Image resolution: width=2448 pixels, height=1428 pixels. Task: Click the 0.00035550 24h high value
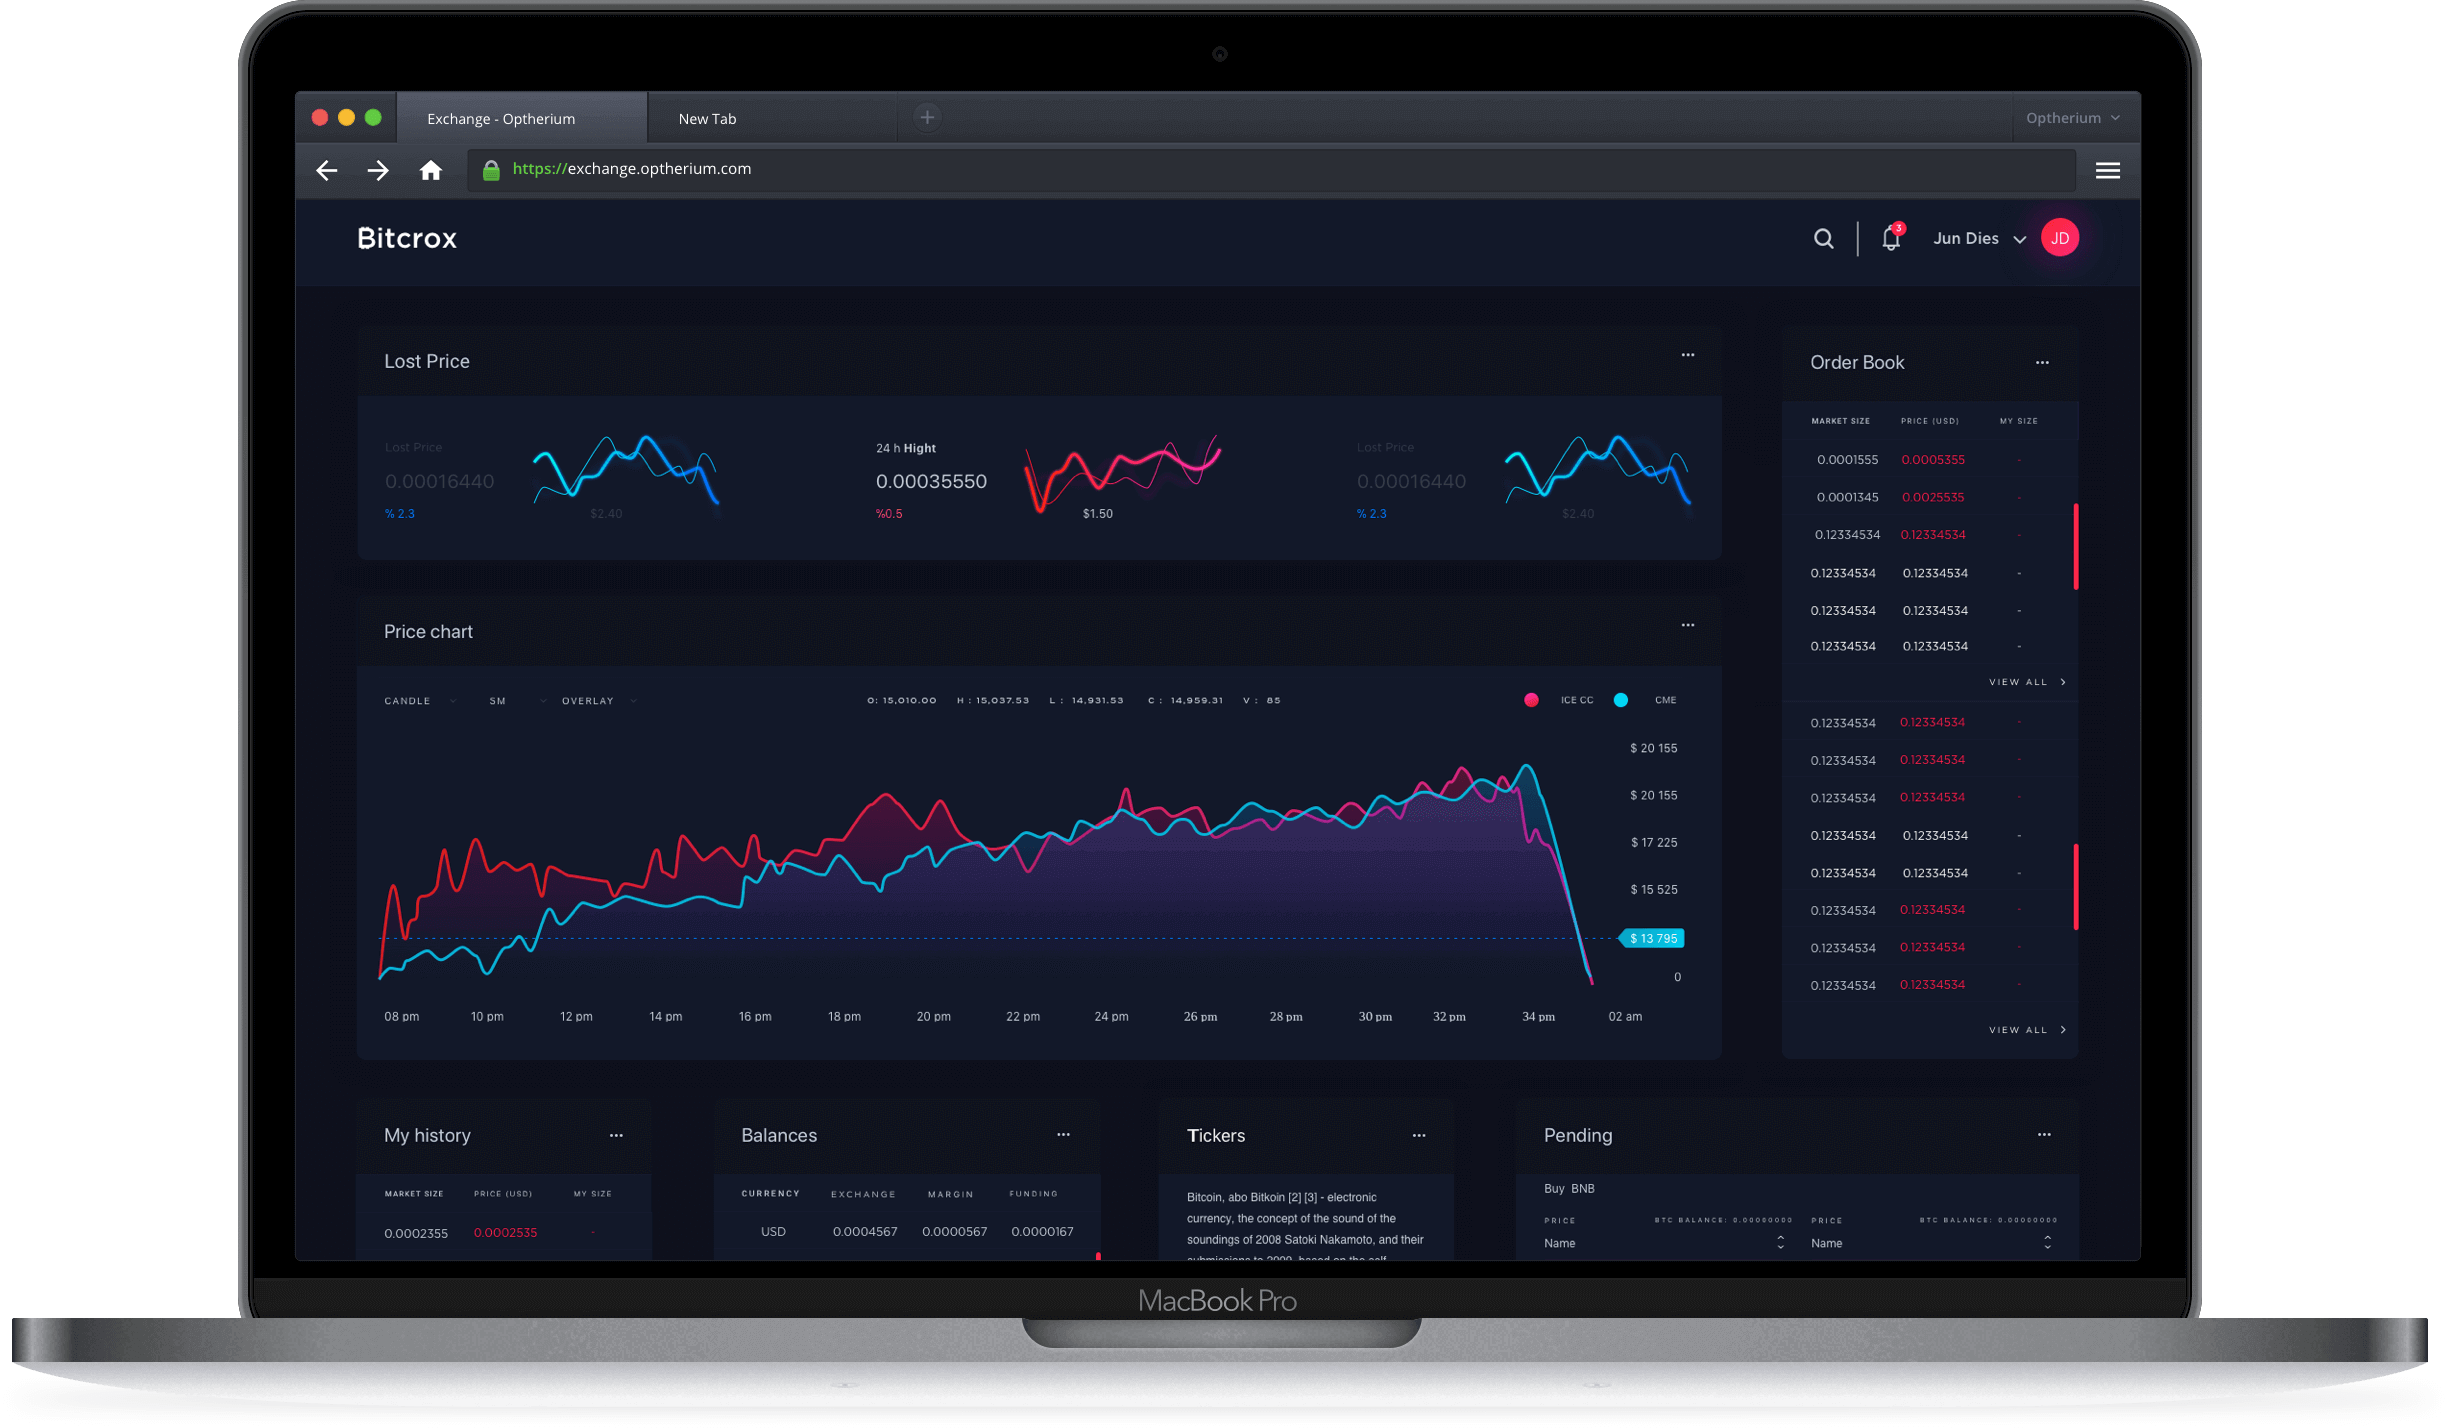[931, 481]
